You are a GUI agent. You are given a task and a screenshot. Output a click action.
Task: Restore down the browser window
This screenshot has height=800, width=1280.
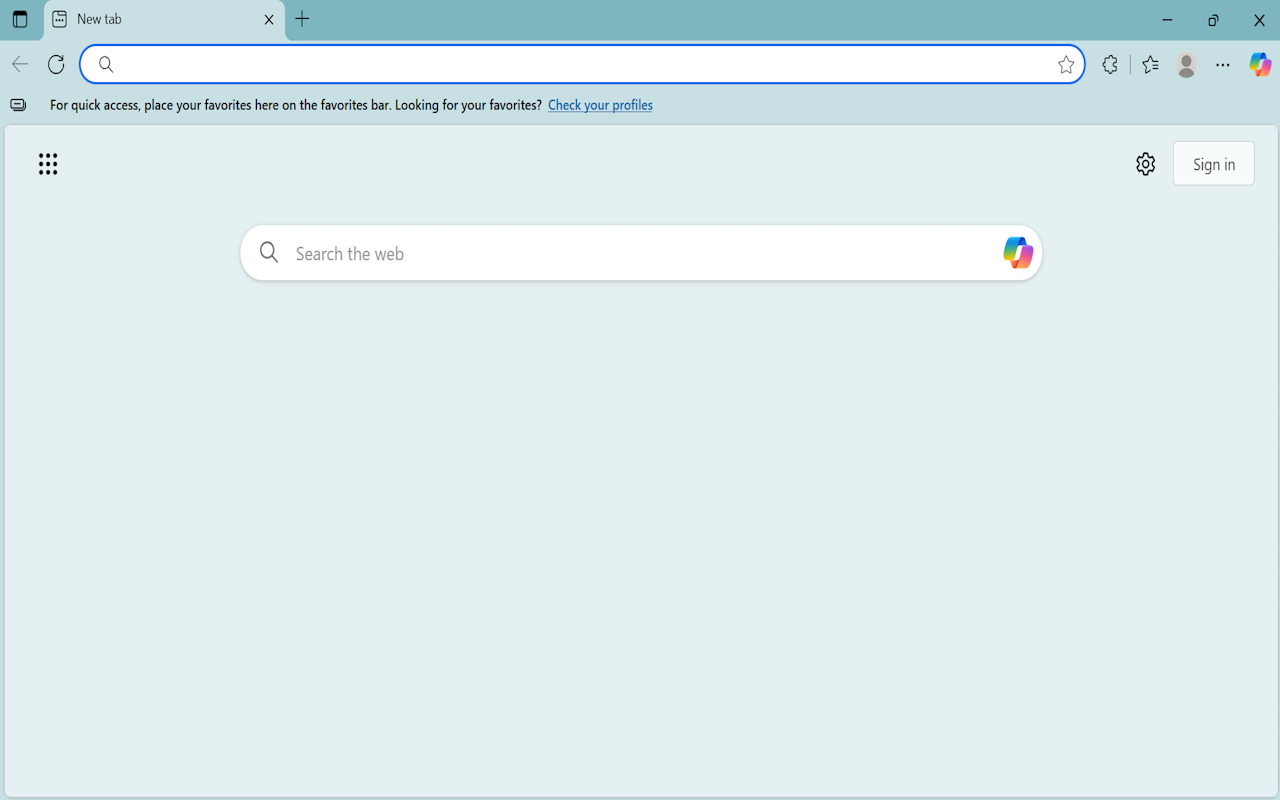tap(1213, 20)
